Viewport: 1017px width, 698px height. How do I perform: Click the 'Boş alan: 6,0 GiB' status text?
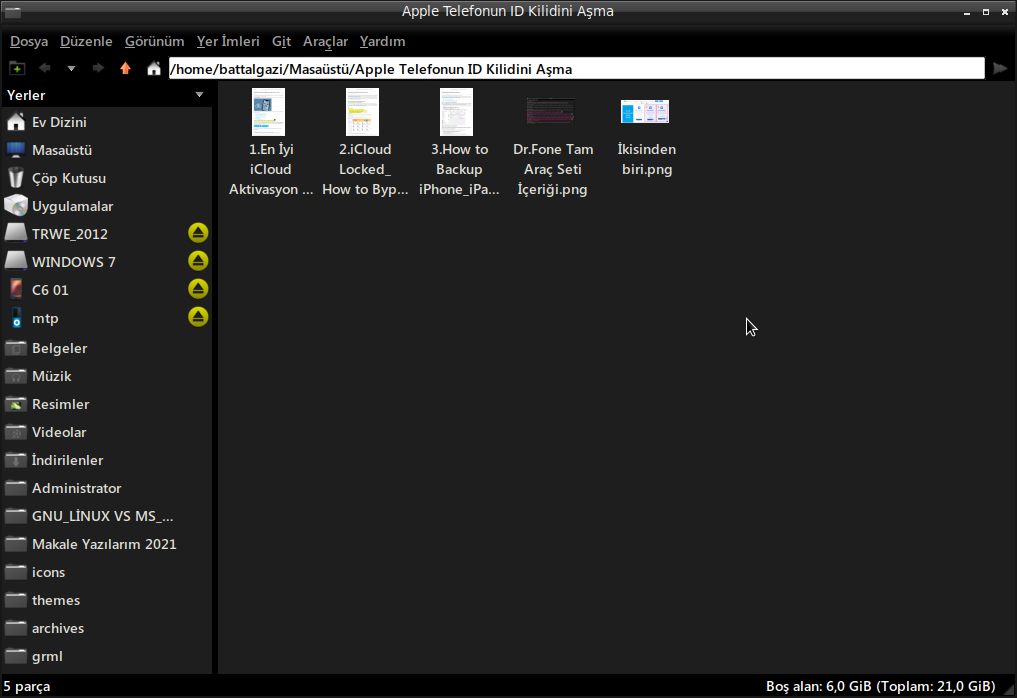click(x=881, y=686)
